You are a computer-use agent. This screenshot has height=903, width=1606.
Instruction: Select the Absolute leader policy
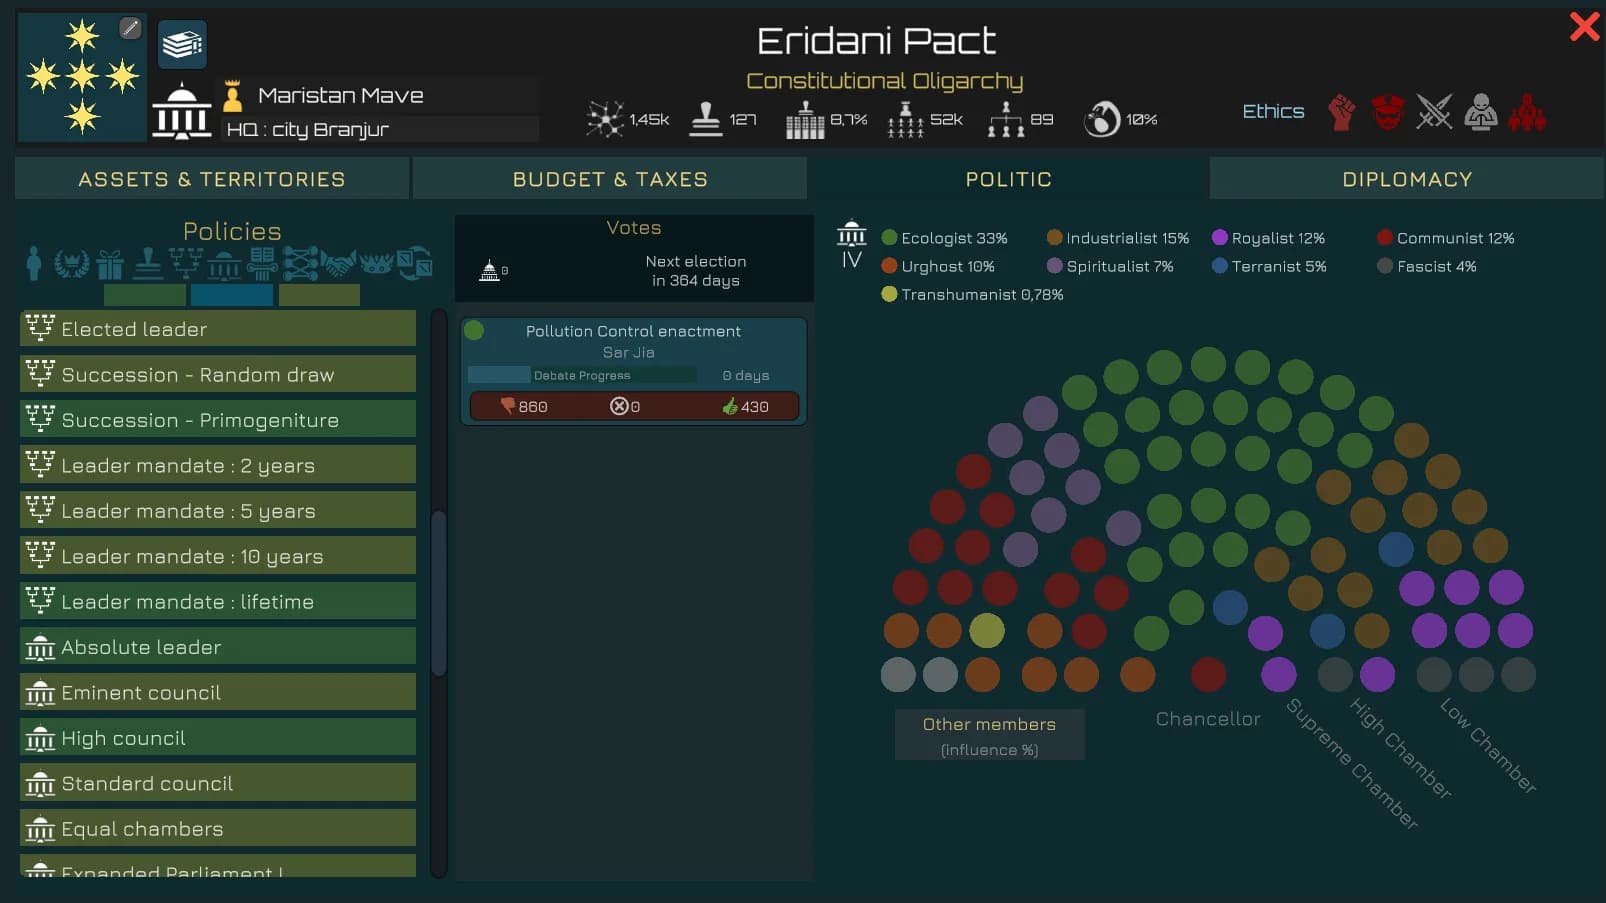[218, 647]
